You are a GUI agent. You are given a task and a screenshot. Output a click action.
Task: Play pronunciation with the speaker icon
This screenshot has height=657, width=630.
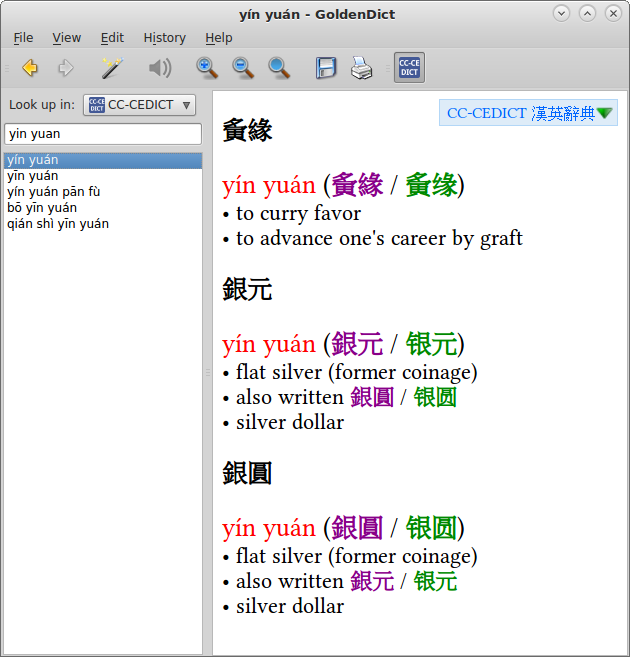[160, 67]
